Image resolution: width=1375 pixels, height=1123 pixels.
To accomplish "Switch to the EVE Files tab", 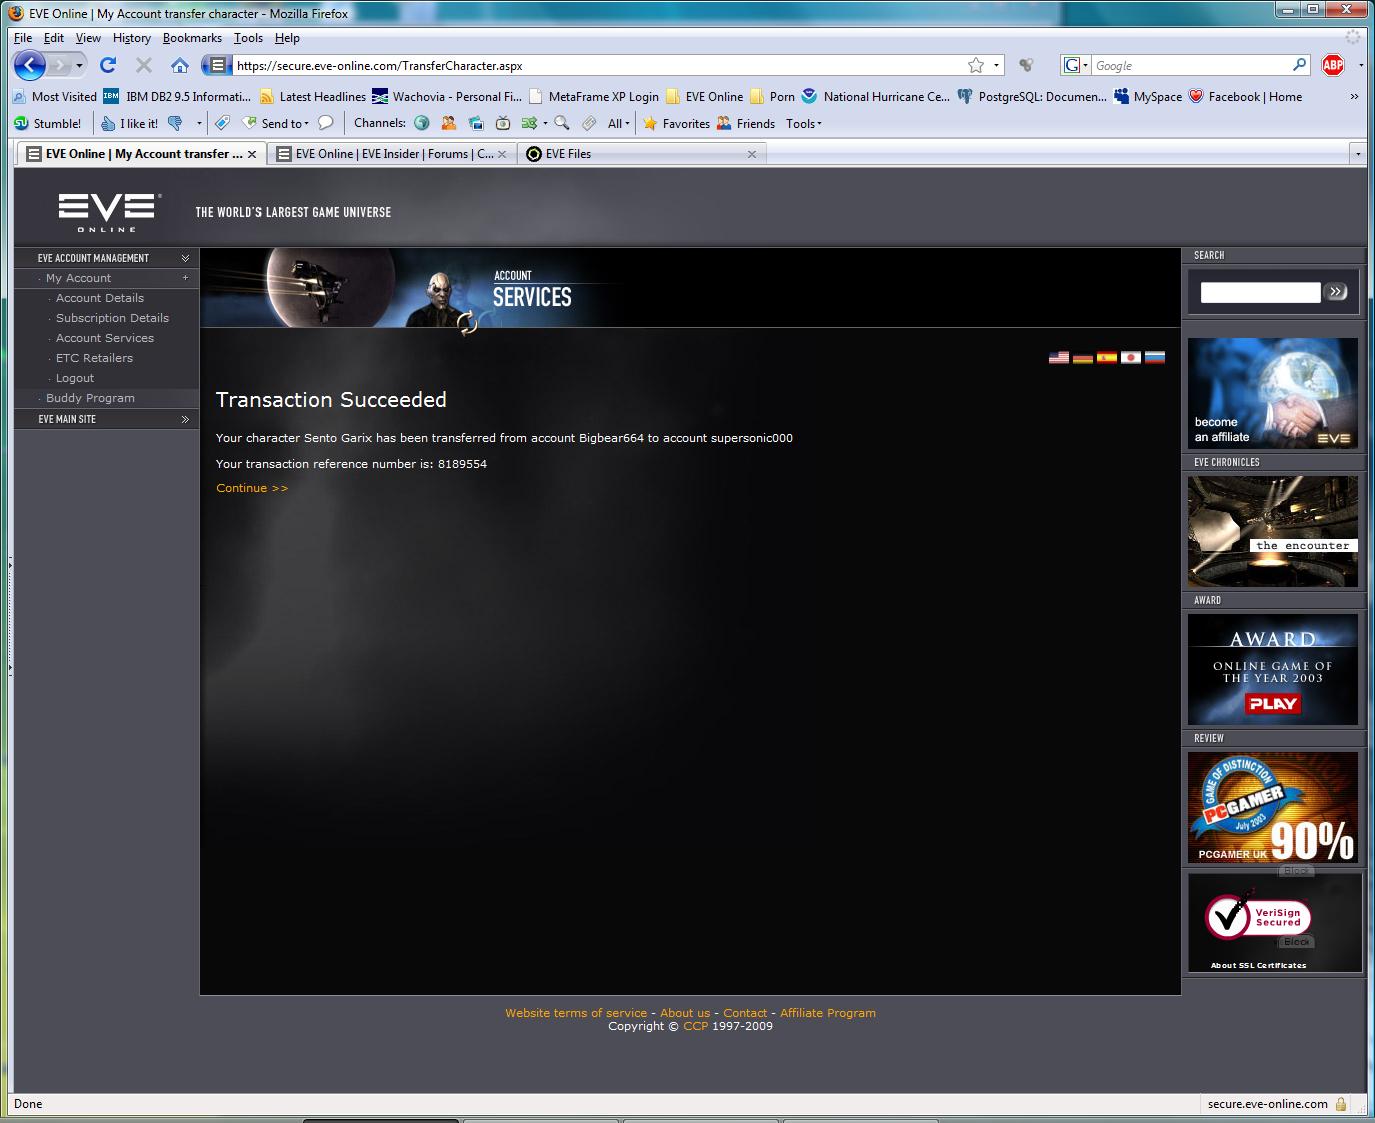I will coord(642,154).
